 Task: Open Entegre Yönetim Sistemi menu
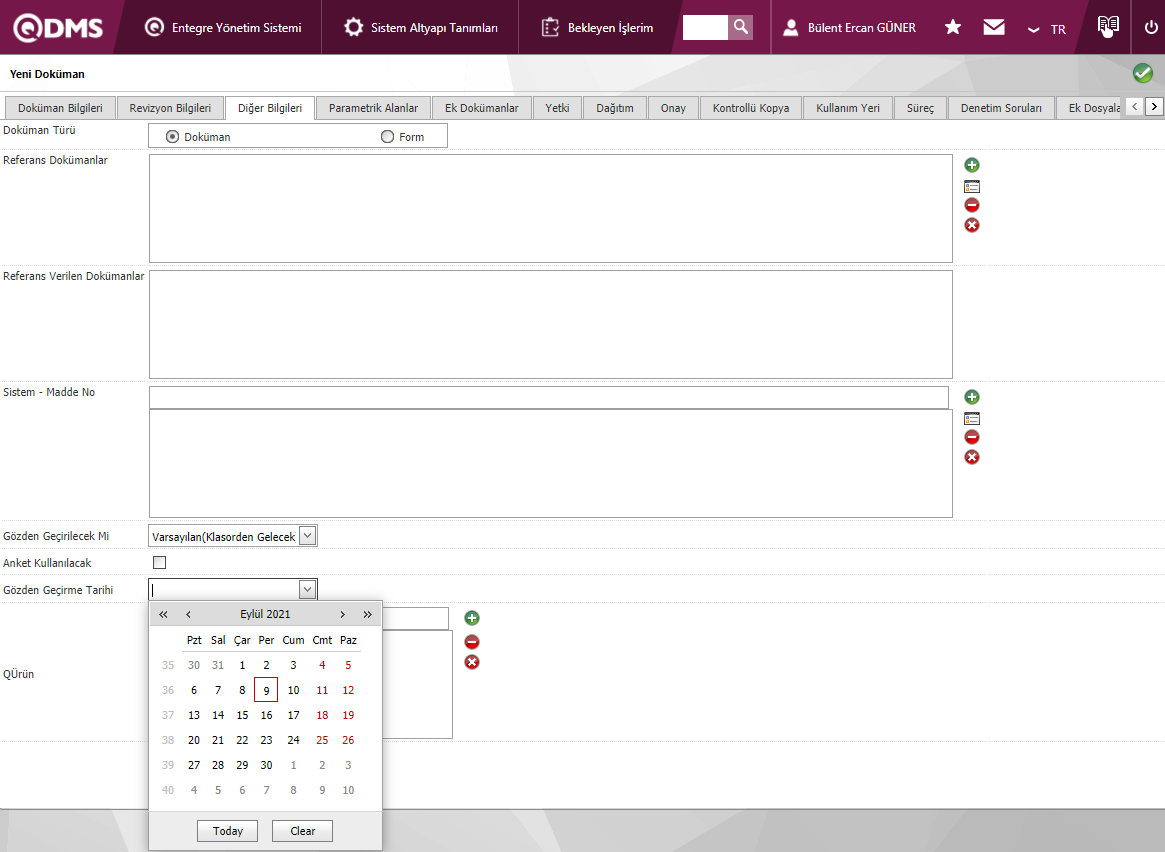[x=223, y=27]
